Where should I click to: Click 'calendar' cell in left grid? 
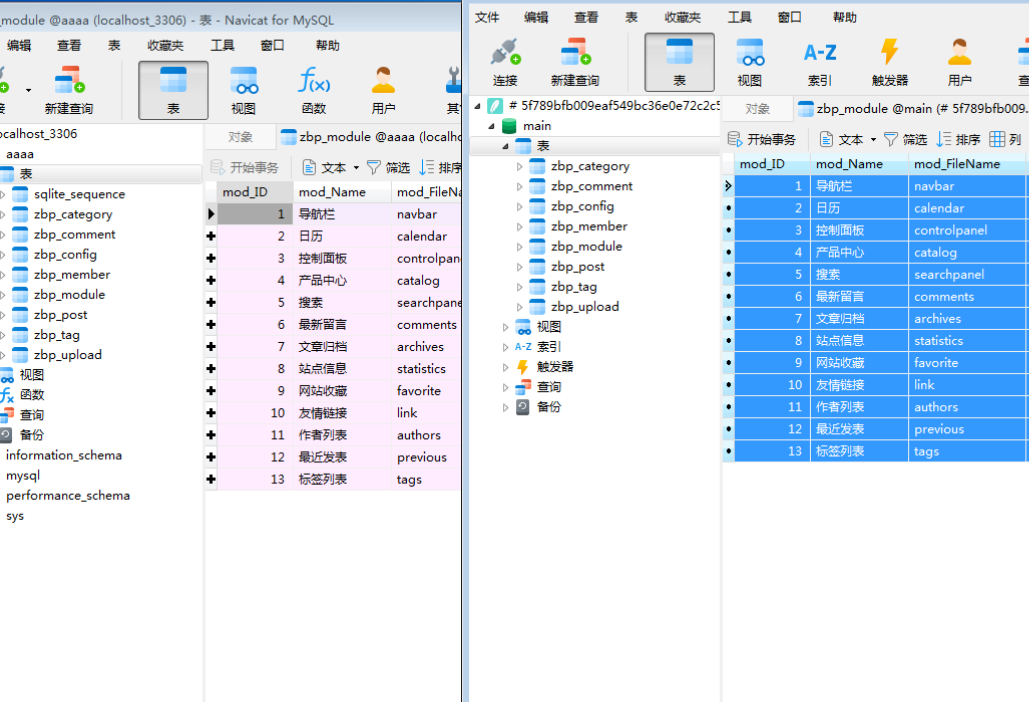pos(427,236)
